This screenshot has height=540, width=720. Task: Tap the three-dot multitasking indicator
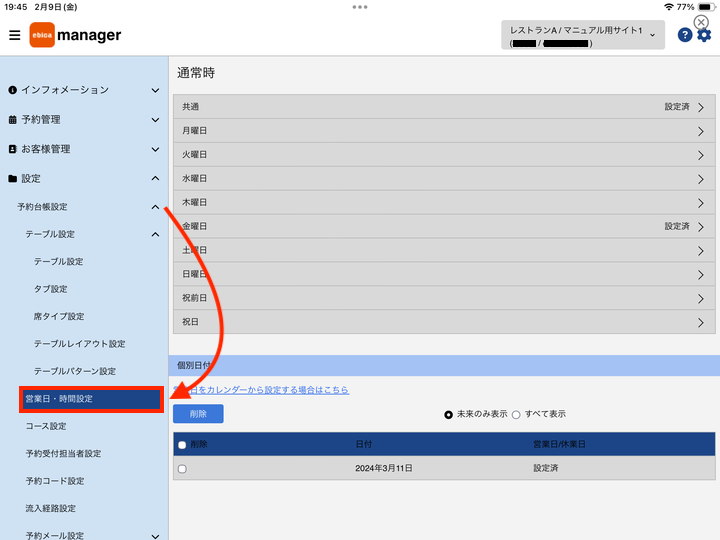pyautogui.click(x=360, y=7)
